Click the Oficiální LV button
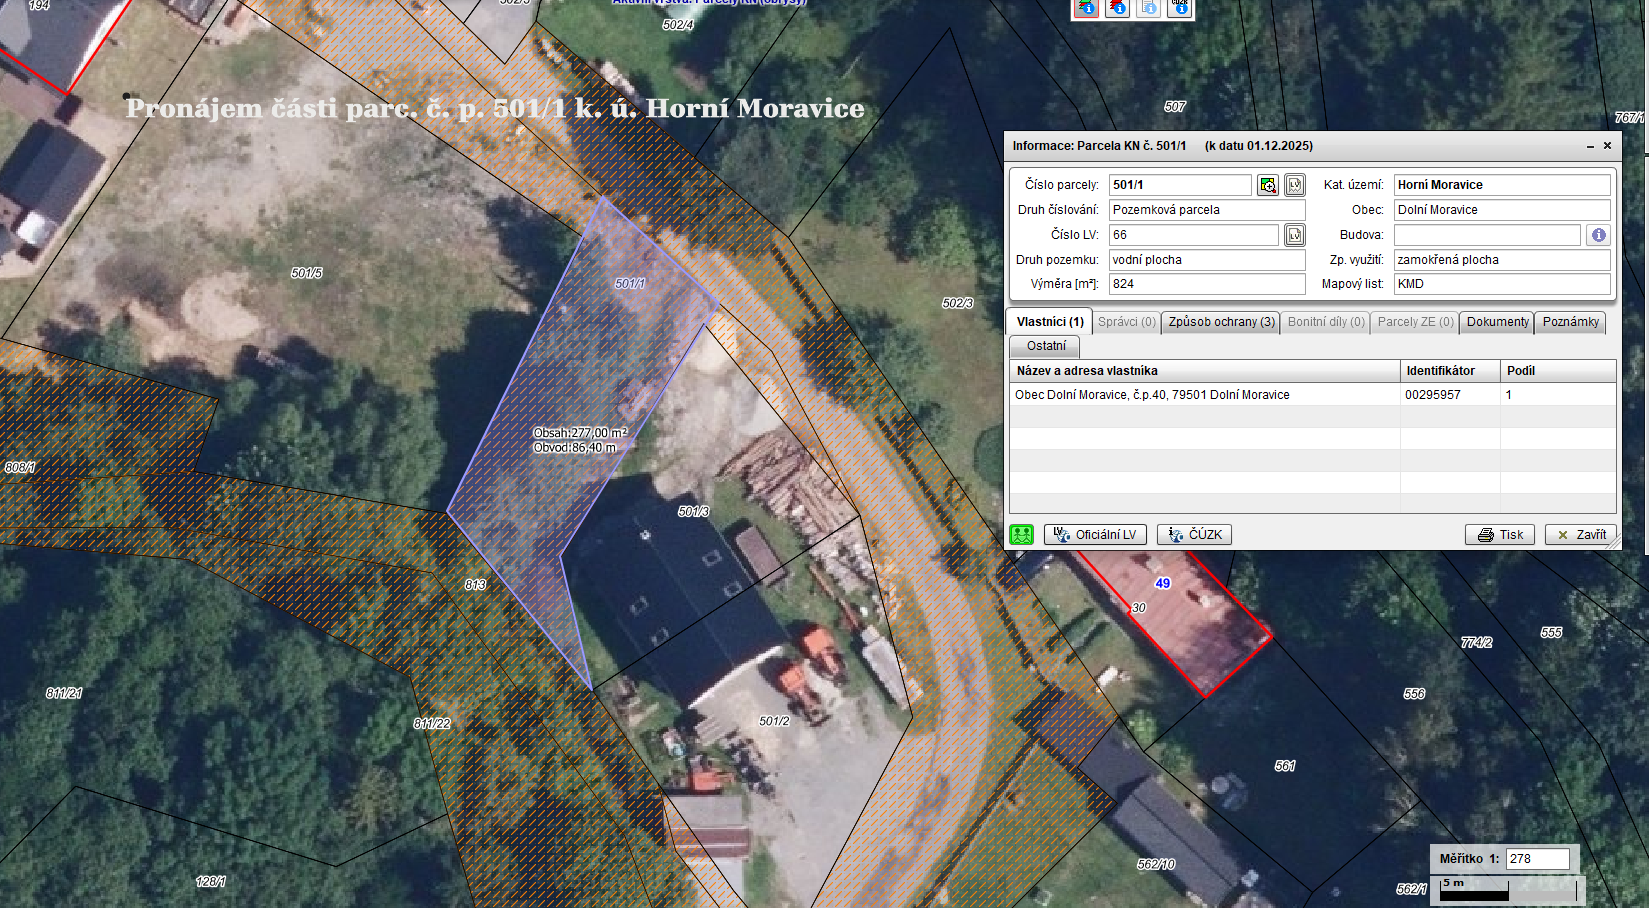This screenshot has width=1649, height=908. [x=1095, y=535]
